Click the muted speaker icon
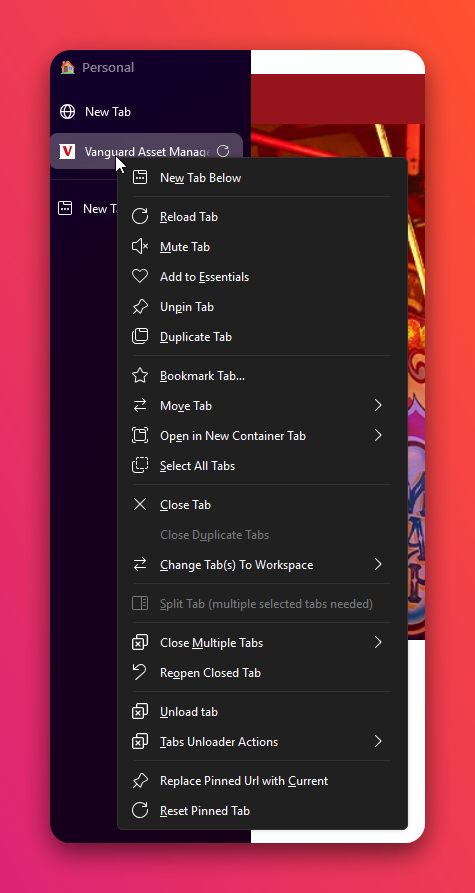475x893 pixels. 140,247
